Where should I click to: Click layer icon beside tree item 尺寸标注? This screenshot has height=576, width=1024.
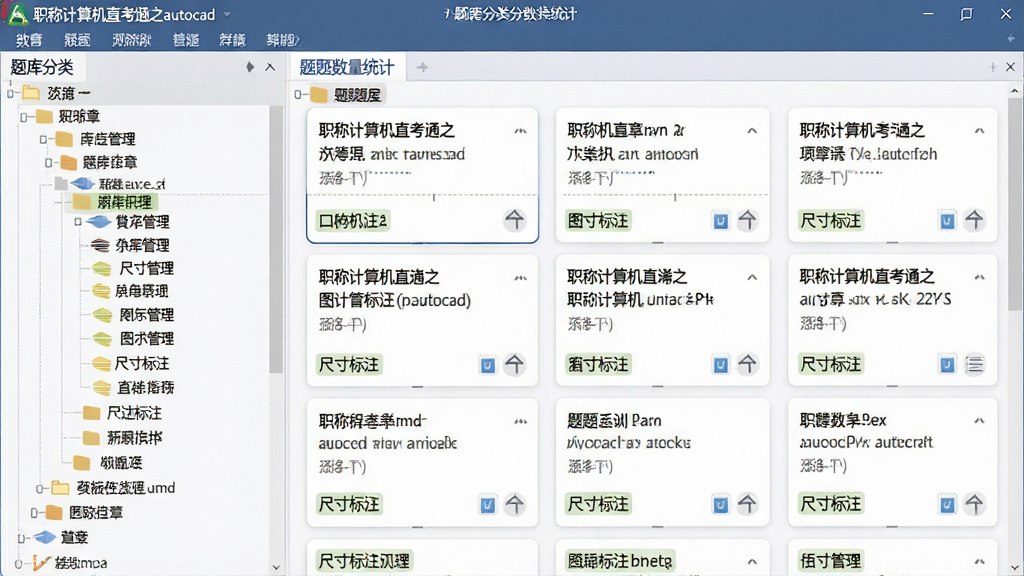pos(101,363)
